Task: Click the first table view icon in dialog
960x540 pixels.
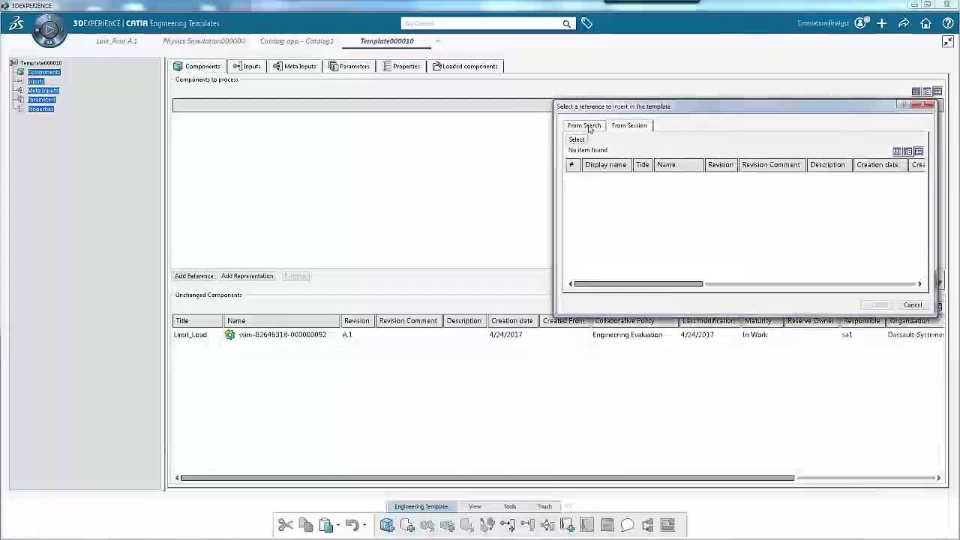Action: tap(897, 151)
